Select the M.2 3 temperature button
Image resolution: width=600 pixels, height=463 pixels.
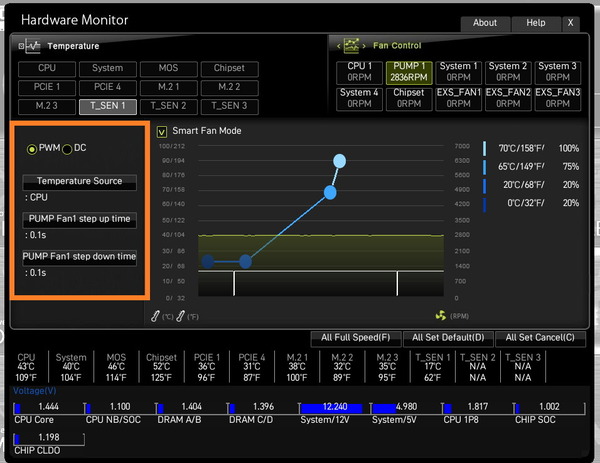pos(47,106)
